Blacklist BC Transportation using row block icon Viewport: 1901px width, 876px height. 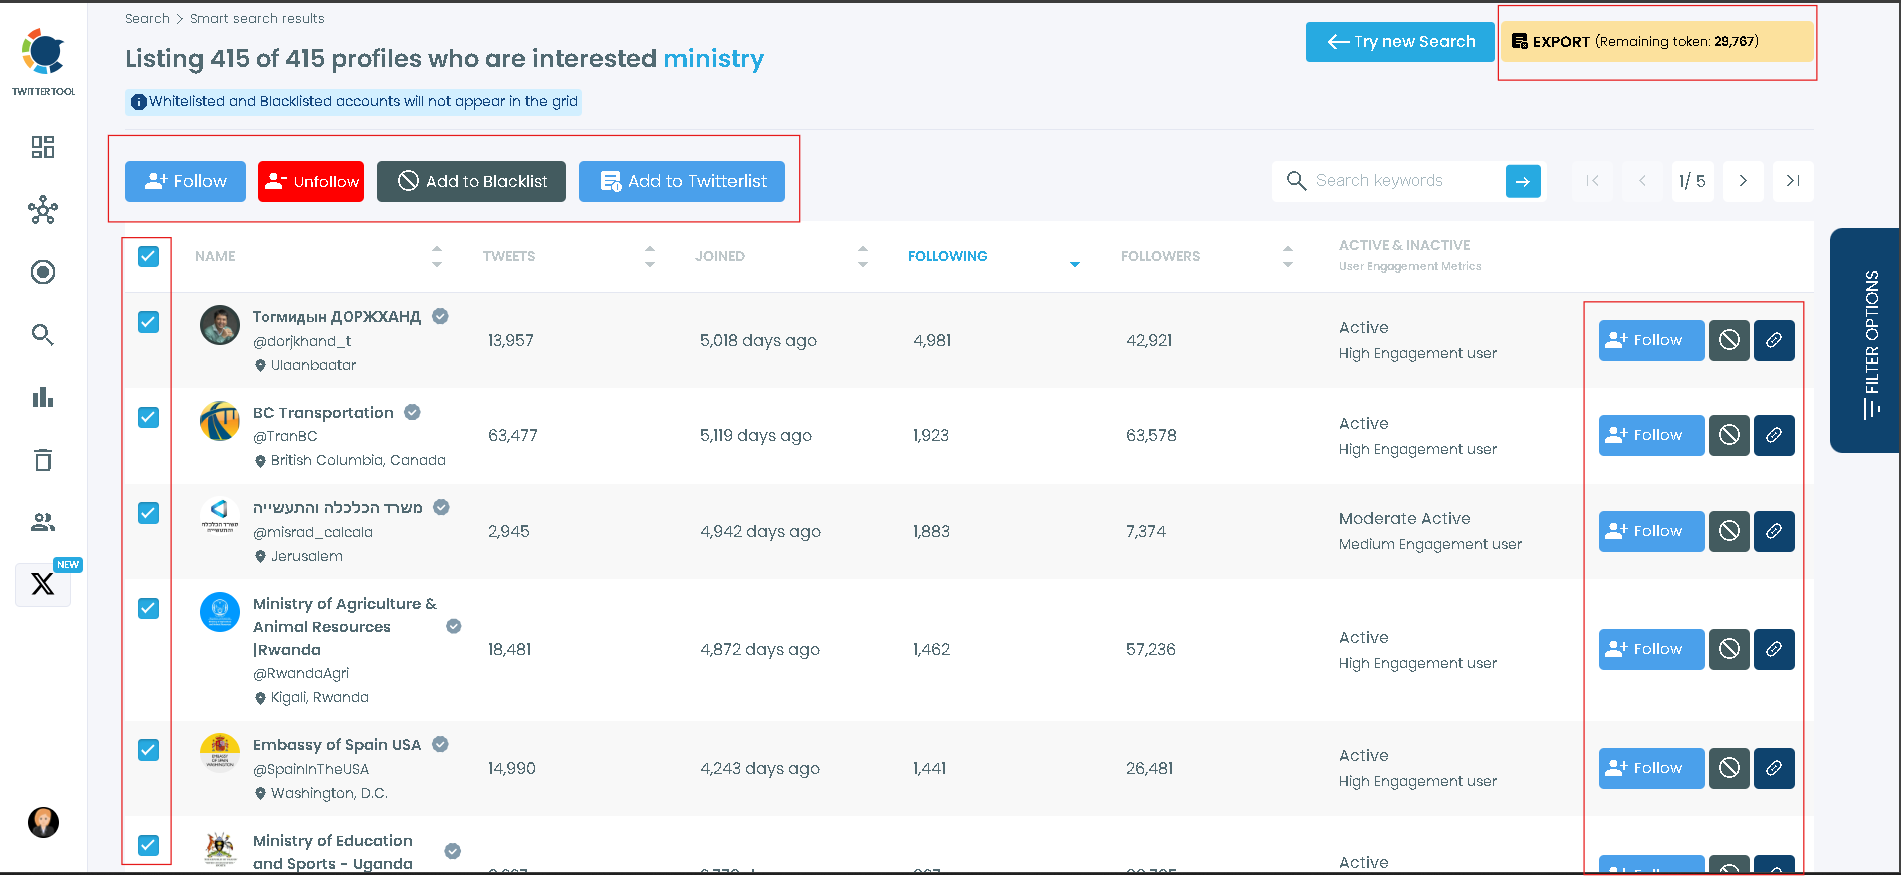[1729, 435]
